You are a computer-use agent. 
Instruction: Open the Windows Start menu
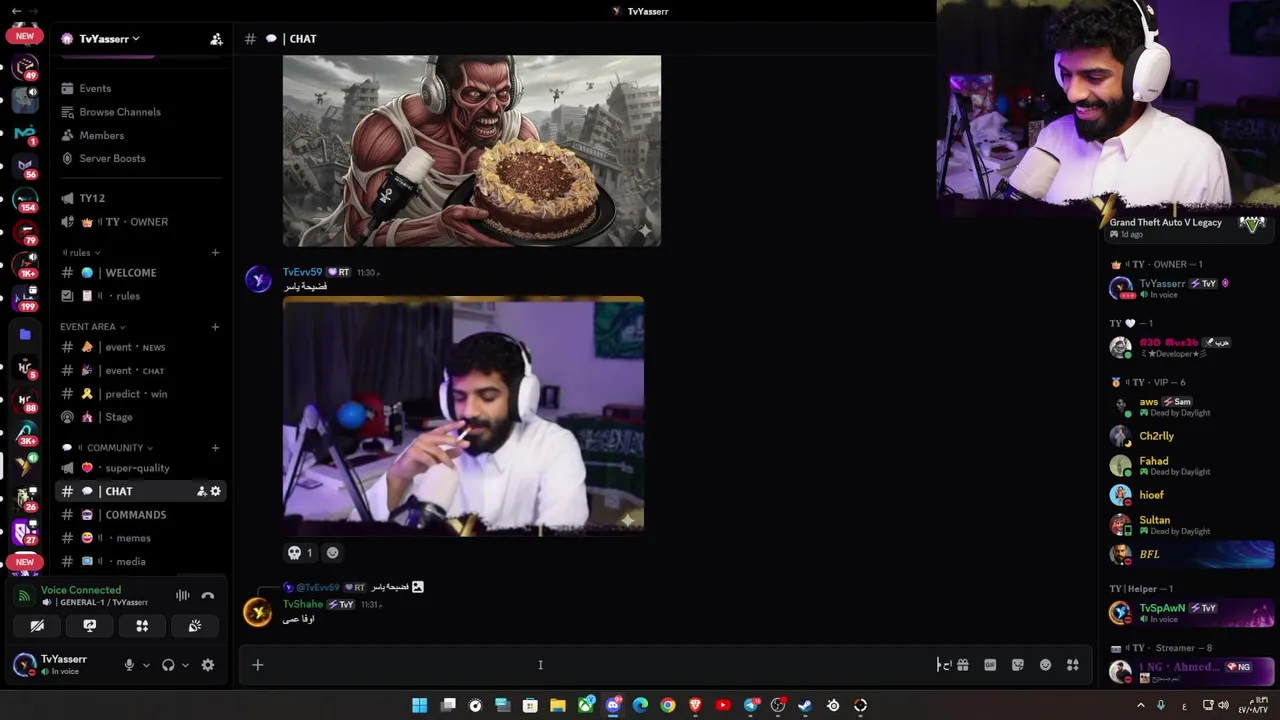tap(420, 705)
